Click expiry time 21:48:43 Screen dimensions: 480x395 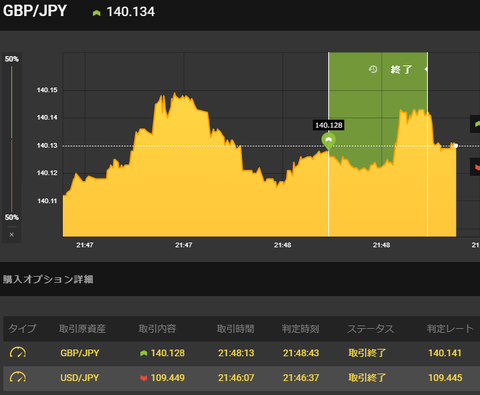[301, 353]
